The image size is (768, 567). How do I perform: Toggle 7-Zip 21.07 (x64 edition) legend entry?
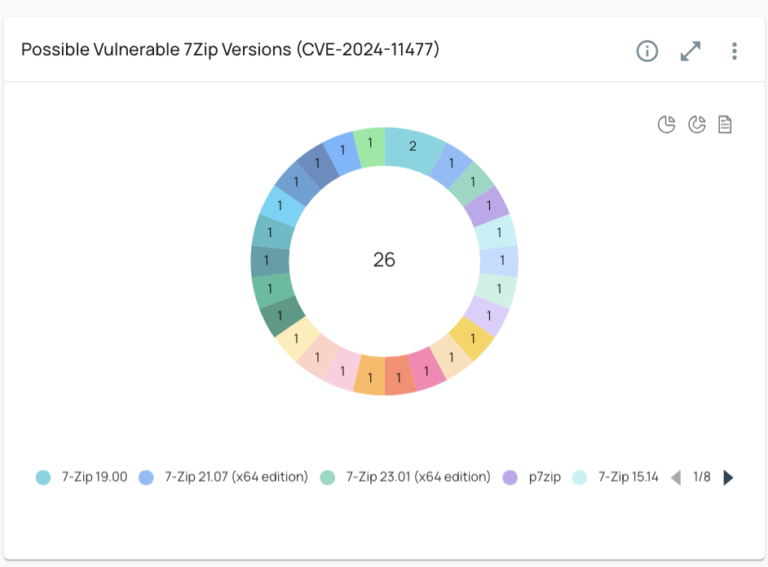[236, 477]
